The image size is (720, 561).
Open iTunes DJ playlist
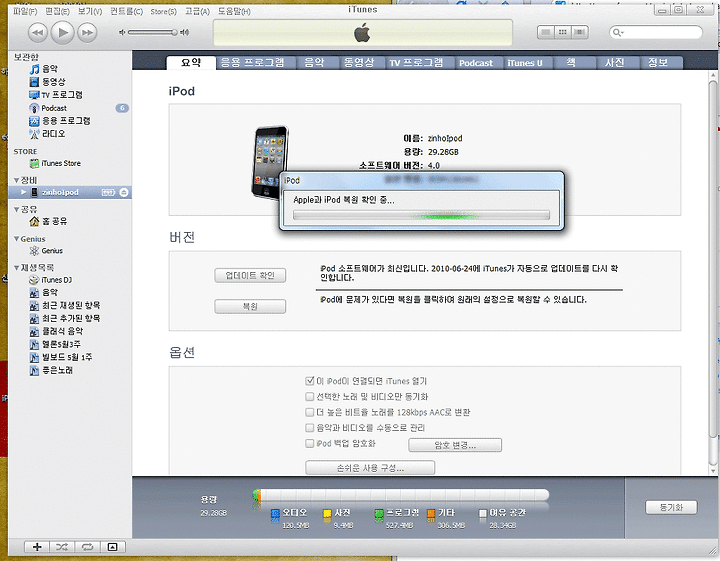56,280
